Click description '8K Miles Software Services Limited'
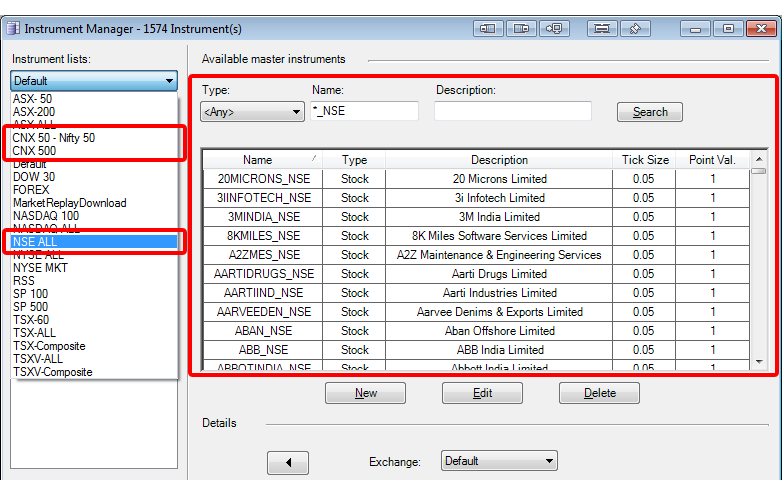Image resolution: width=782 pixels, height=480 pixels. pyautogui.click(x=499, y=236)
